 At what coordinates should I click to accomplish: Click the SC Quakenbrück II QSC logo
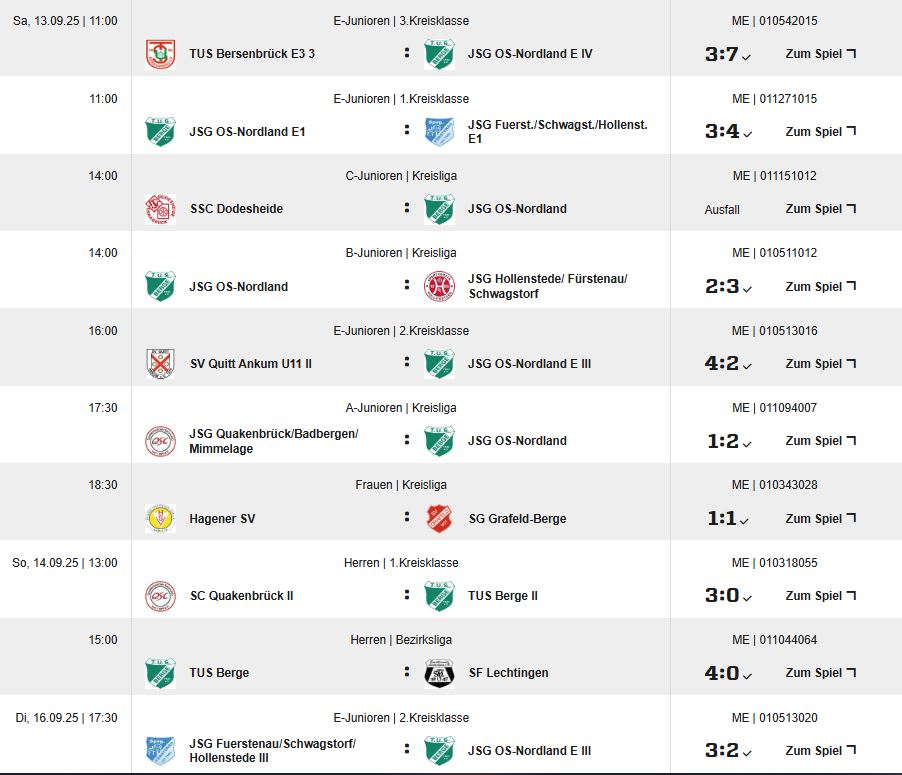click(x=160, y=595)
